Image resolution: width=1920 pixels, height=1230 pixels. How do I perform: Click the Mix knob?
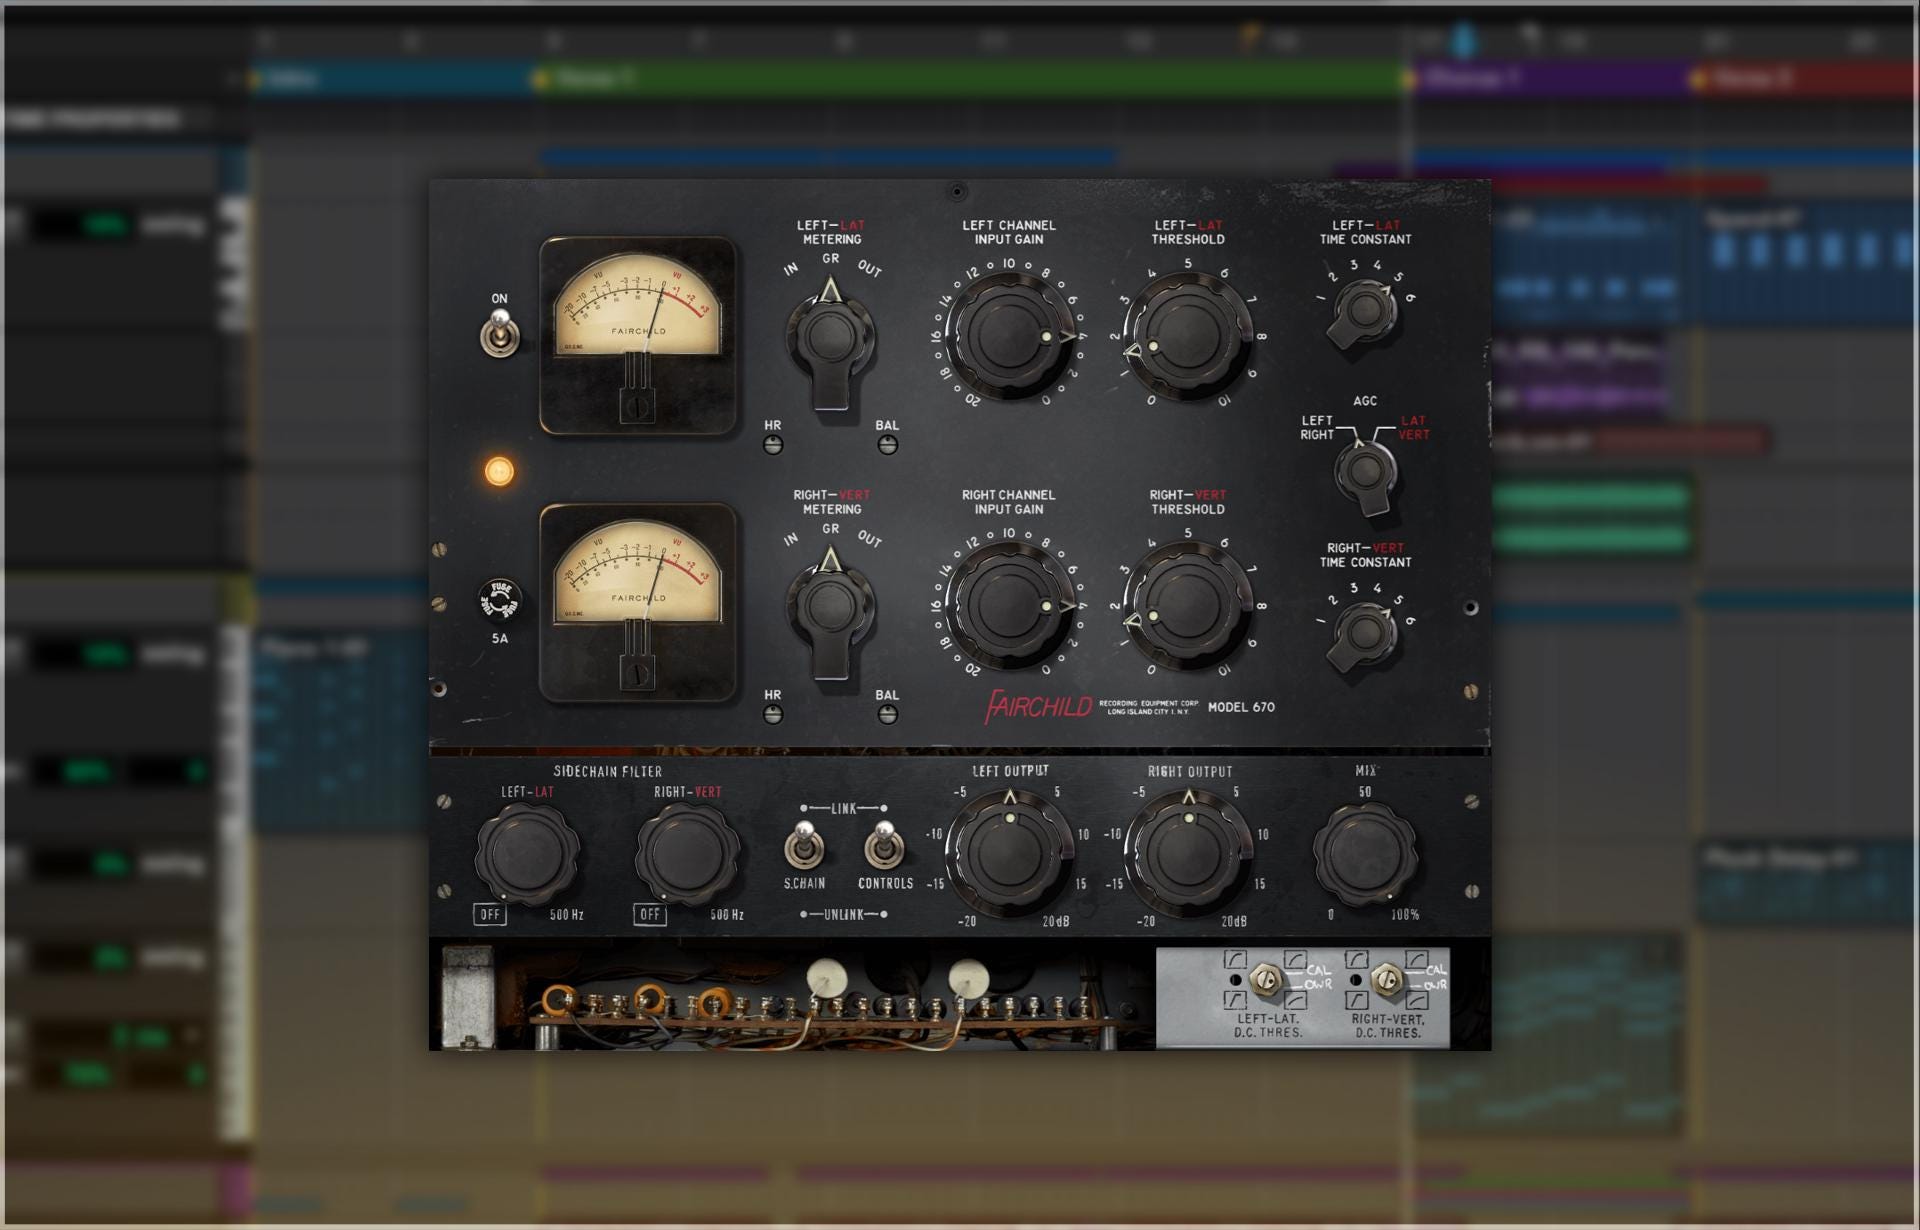pos(1365,853)
